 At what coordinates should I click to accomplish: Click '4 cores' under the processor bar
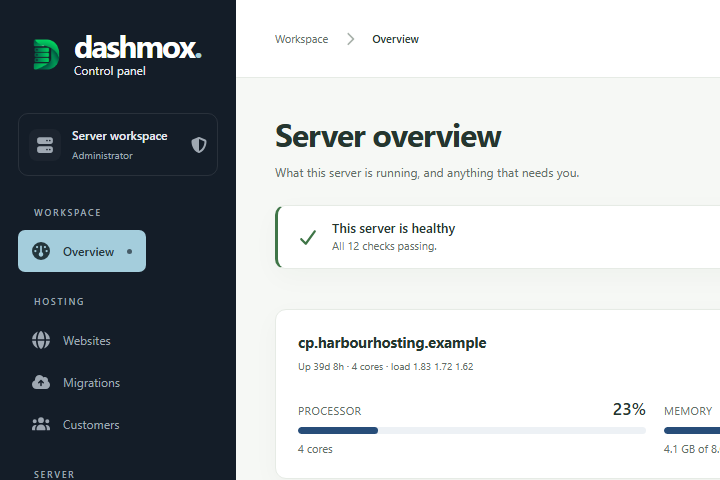click(x=315, y=449)
